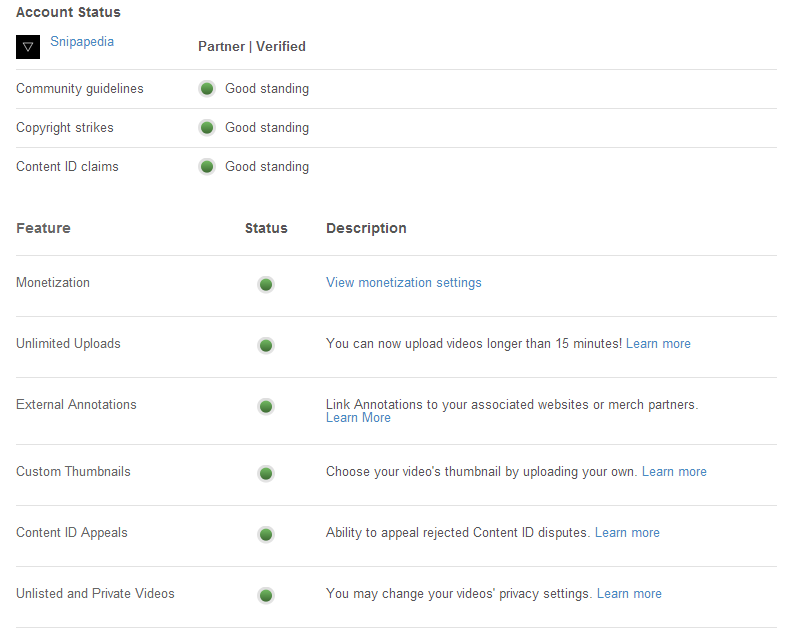Click Content ID Appeals green status indicator

click(266, 535)
